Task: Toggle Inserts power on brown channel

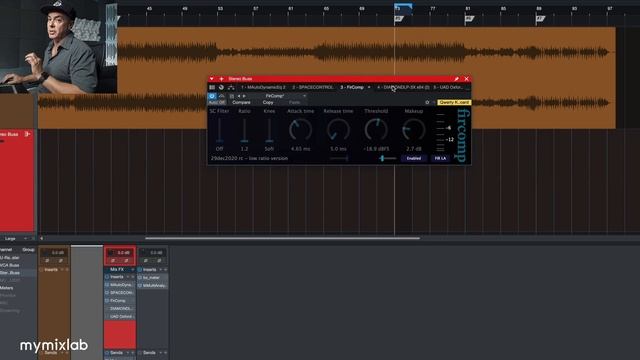Action: point(41,270)
